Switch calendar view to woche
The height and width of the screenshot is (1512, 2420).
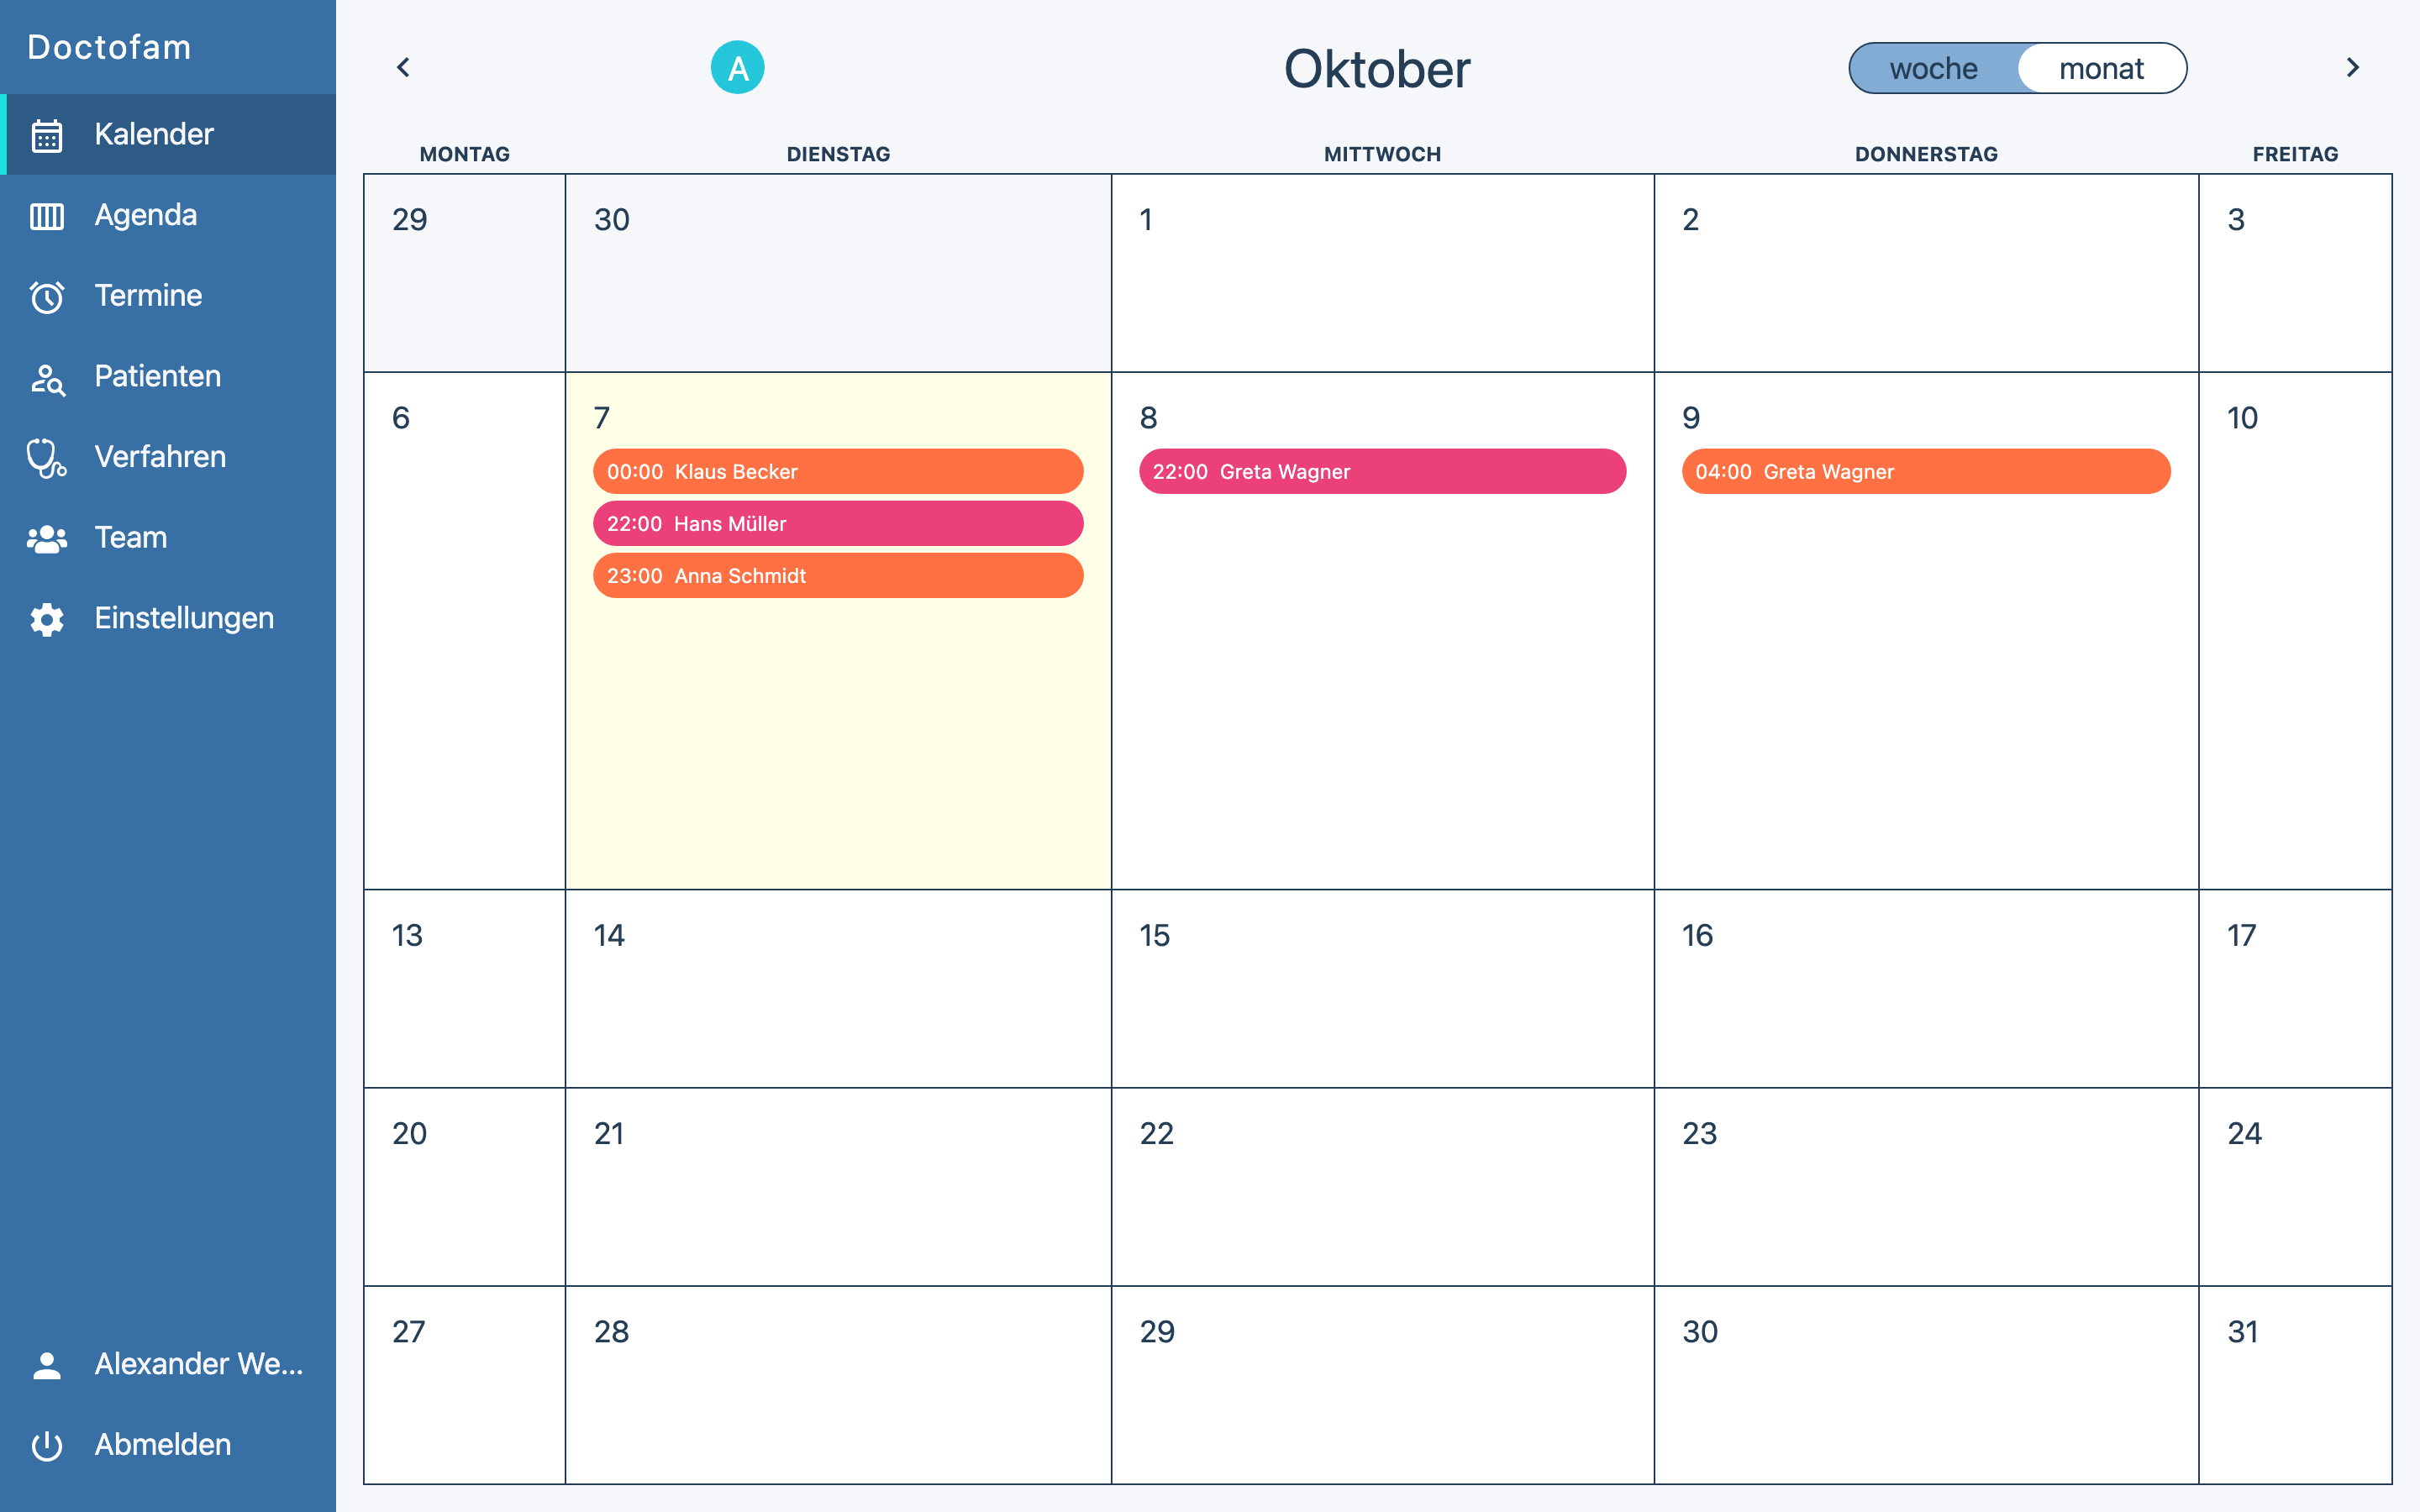[x=1933, y=69]
